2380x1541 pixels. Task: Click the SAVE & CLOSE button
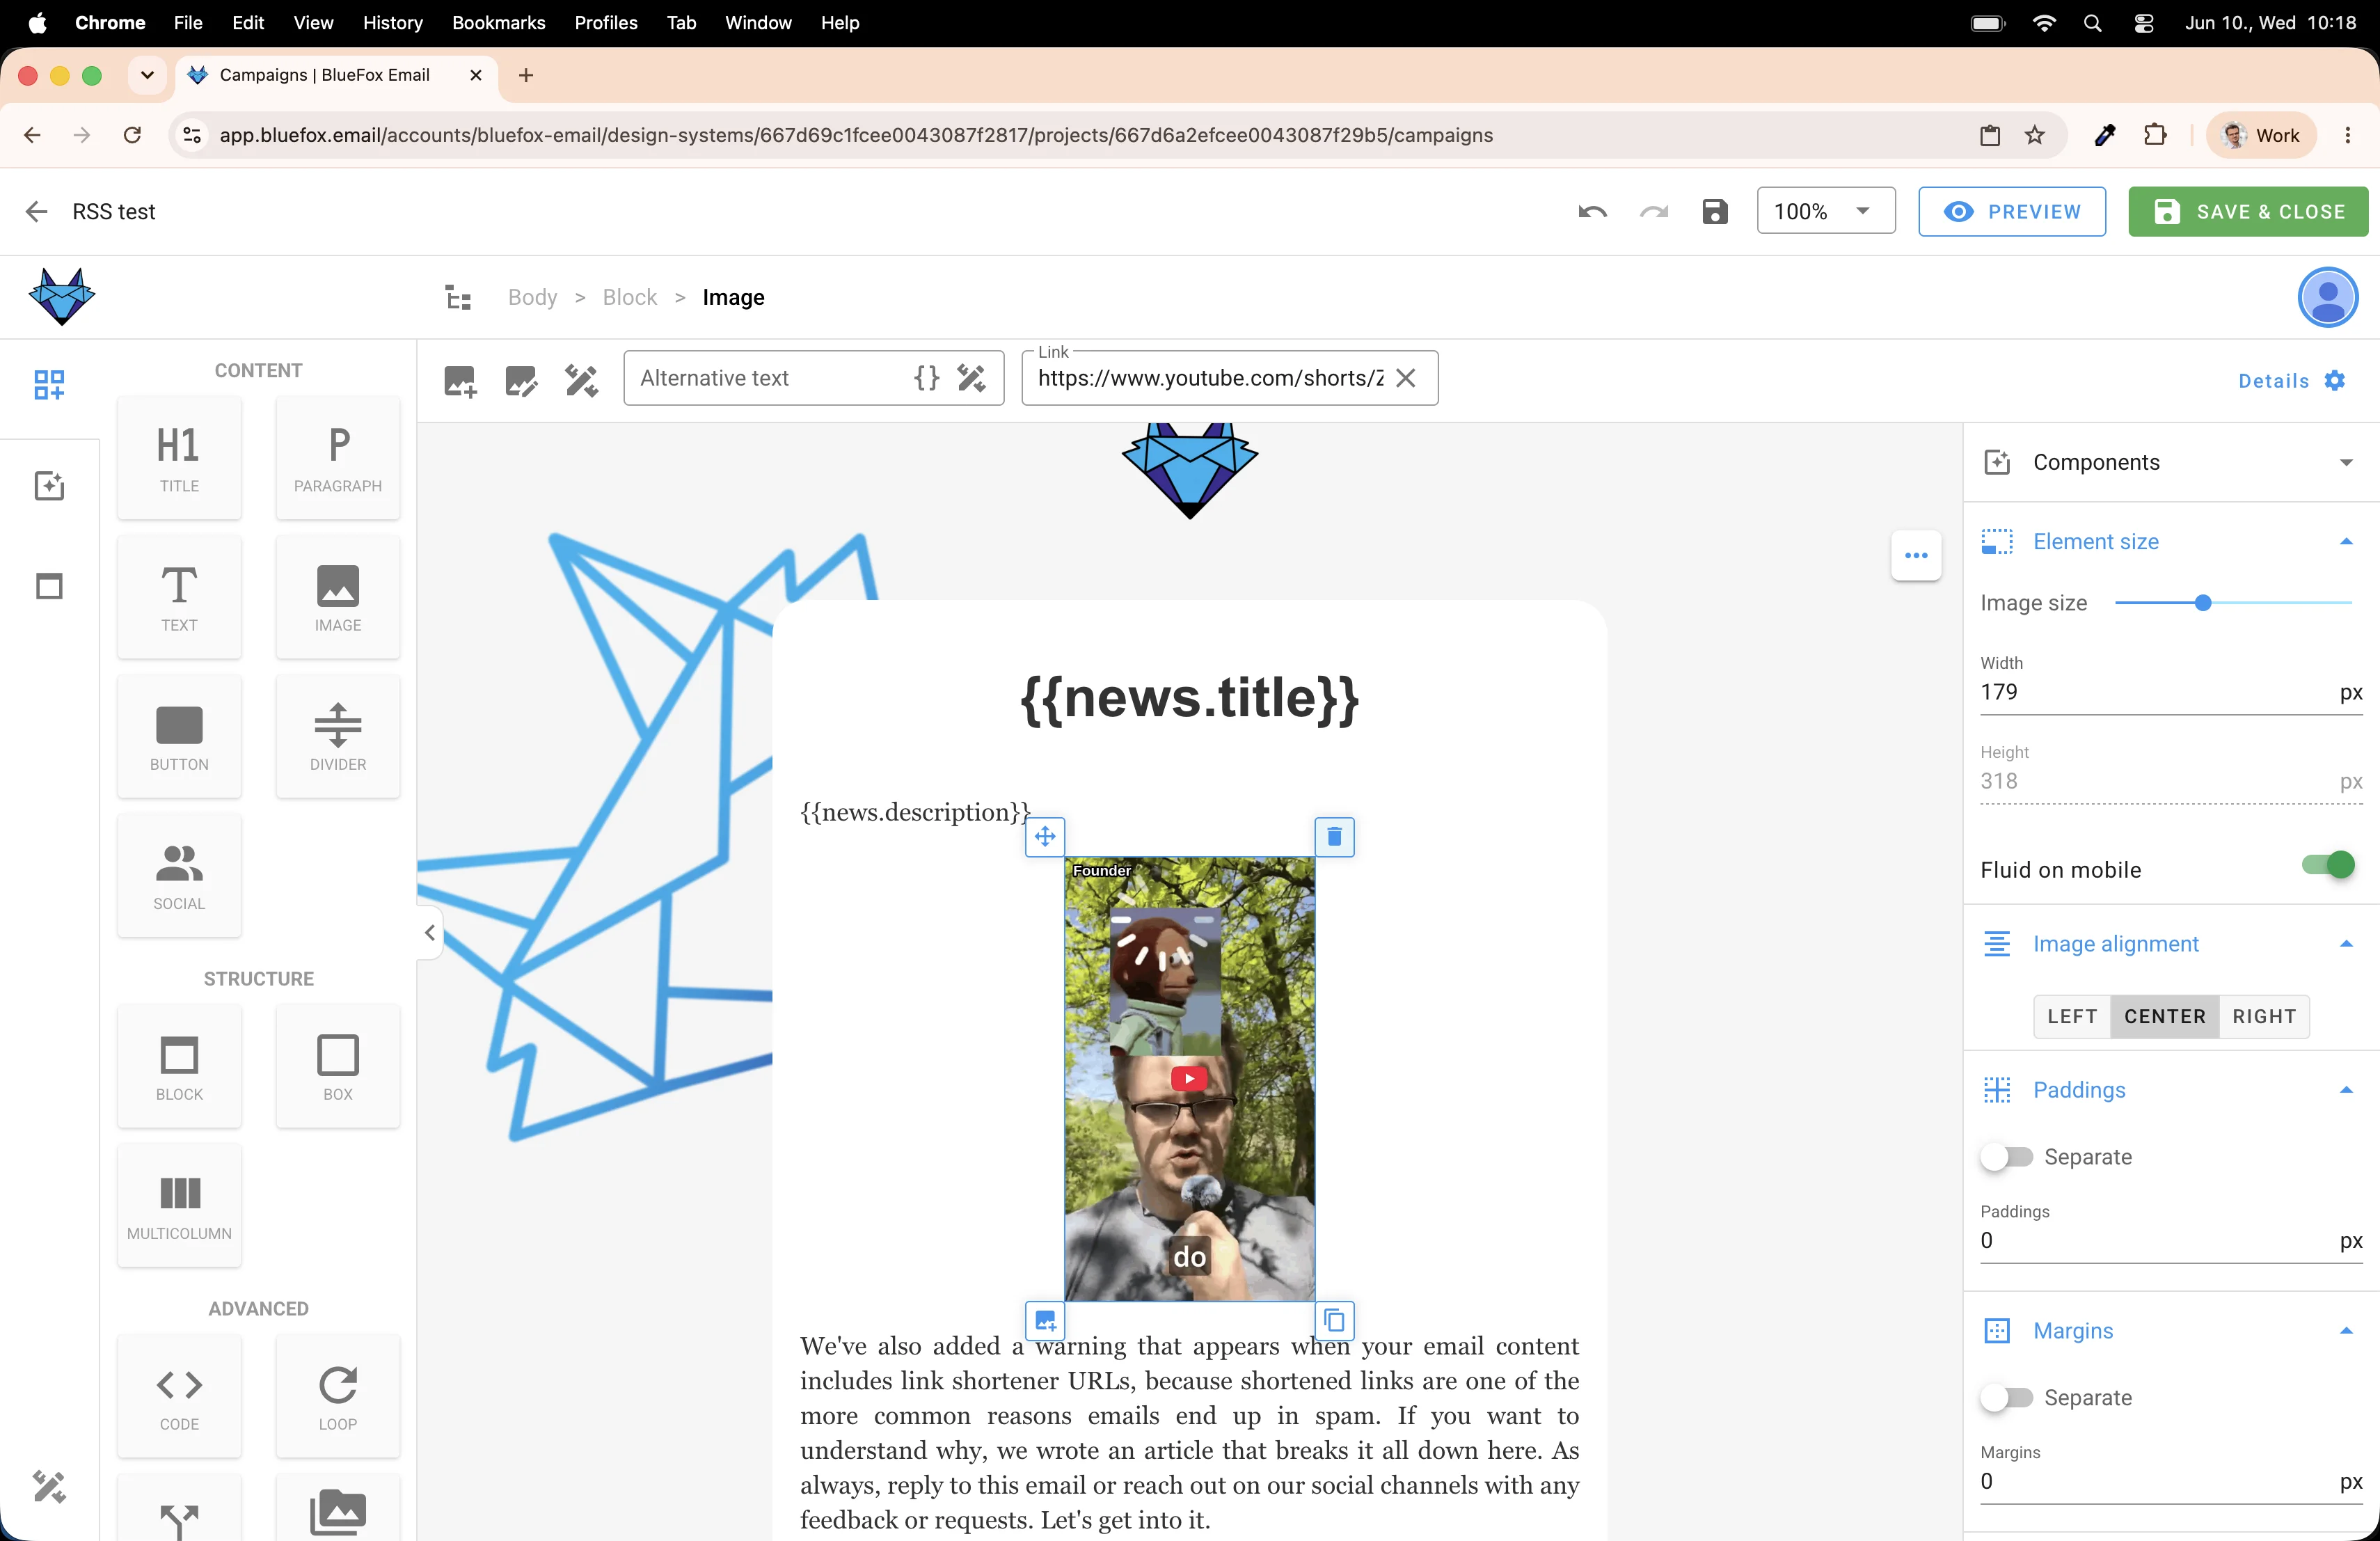(x=2248, y=211)
